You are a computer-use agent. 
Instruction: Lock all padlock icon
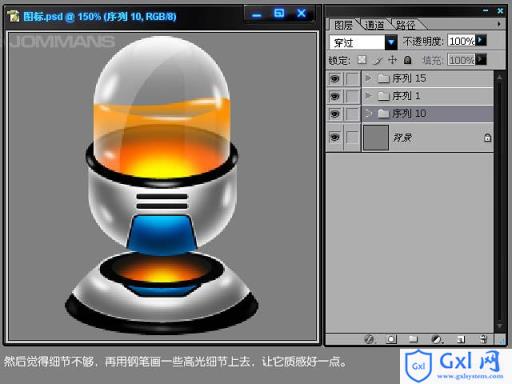(x=407, y=60)
